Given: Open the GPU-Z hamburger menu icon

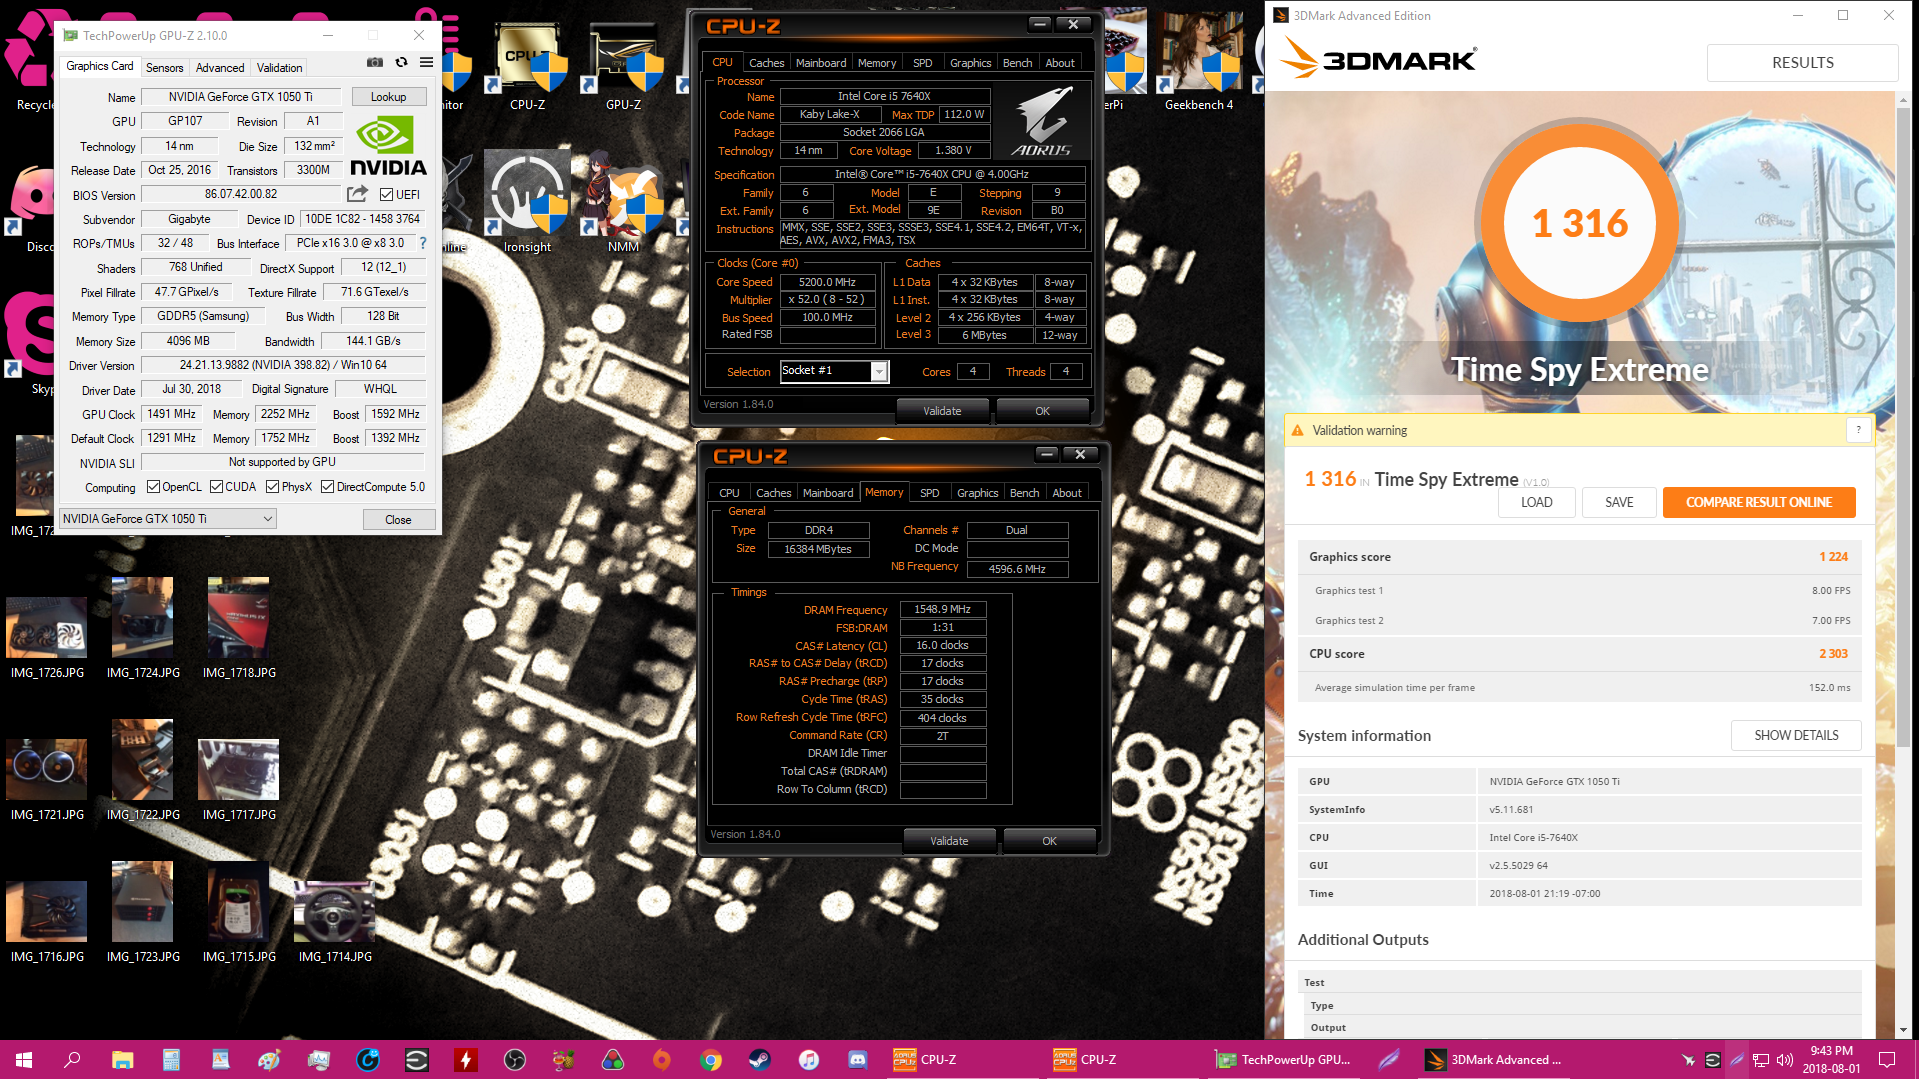Looking at the screenshot, I should tap(426, 62).
